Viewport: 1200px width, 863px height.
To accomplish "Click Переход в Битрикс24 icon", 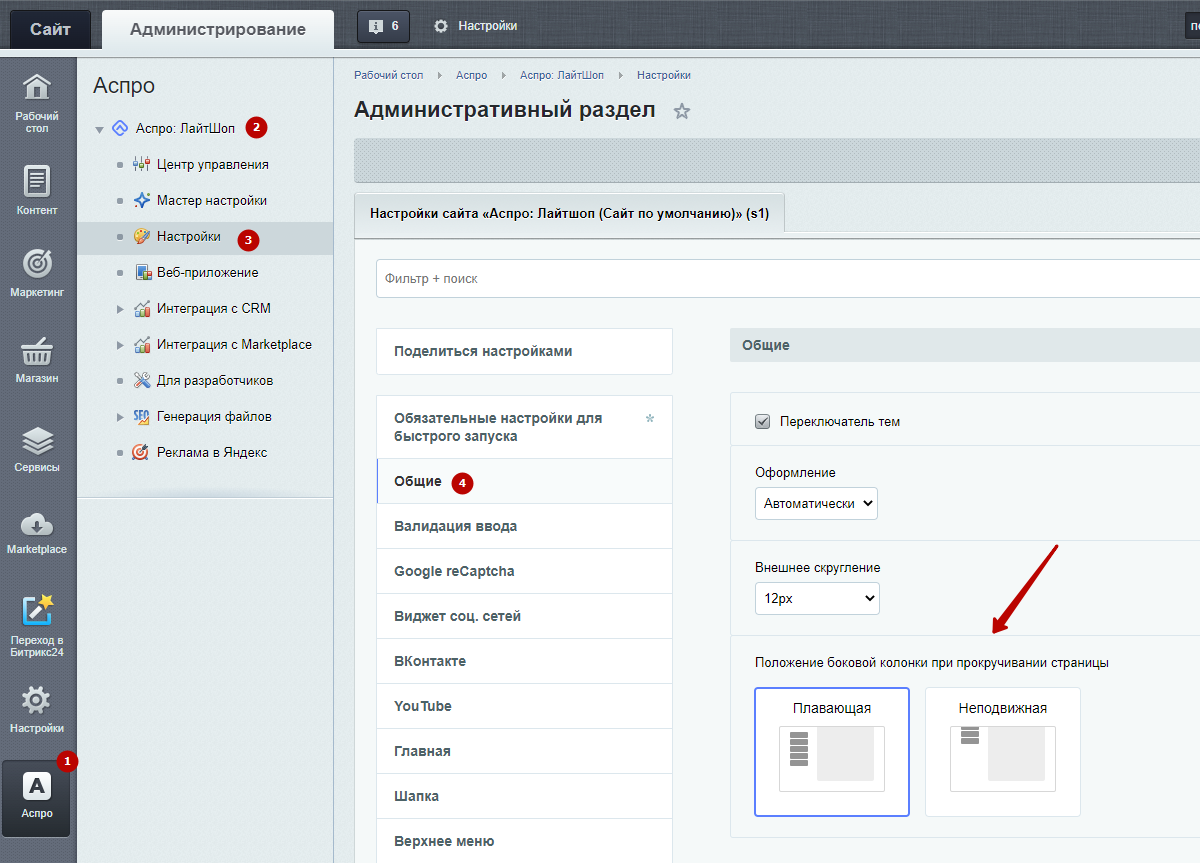I will point(37,610).
